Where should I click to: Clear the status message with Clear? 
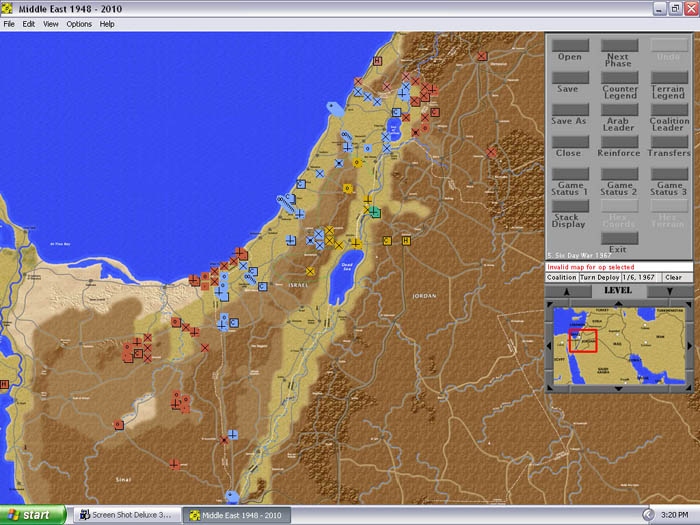[678, 277]
